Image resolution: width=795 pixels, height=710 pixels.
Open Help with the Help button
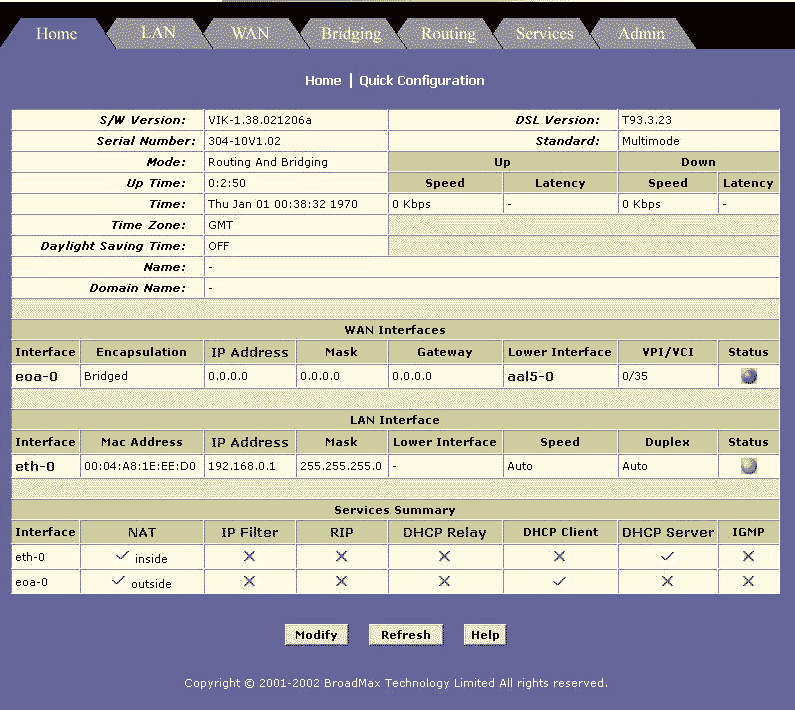coord(485,635)
